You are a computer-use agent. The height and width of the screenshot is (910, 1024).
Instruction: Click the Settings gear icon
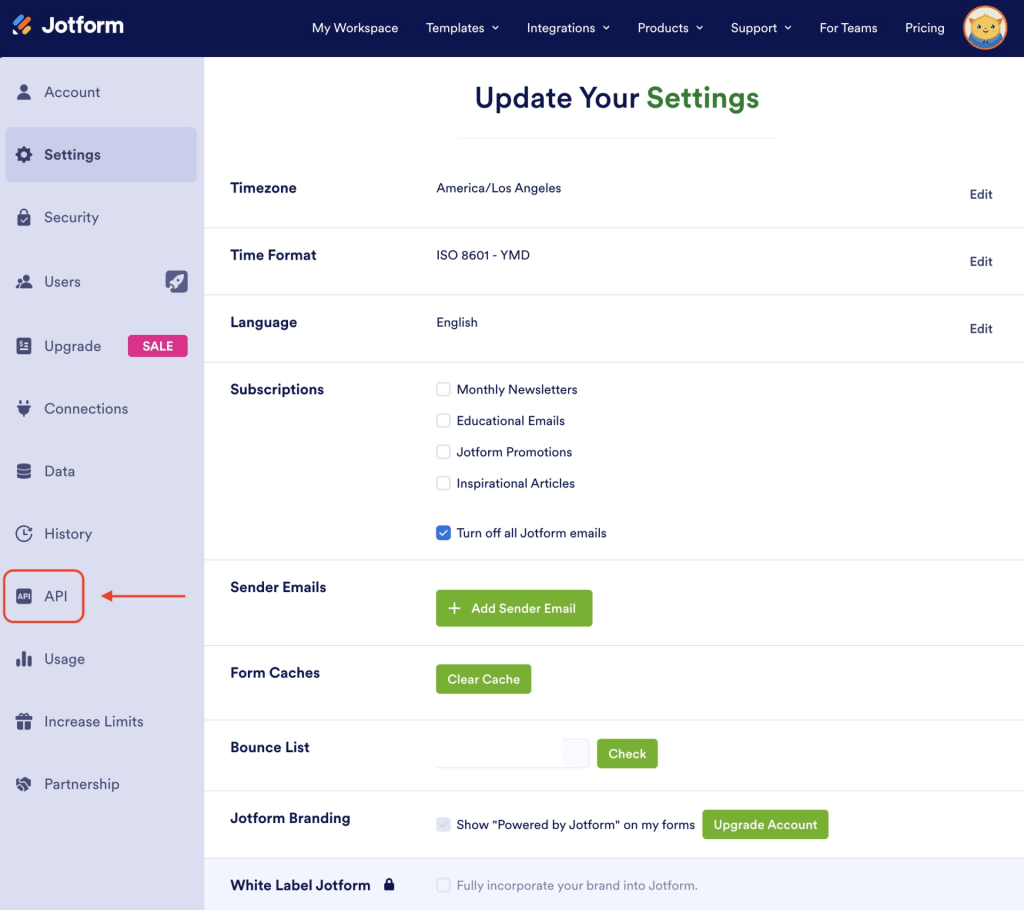pos(24,155)
